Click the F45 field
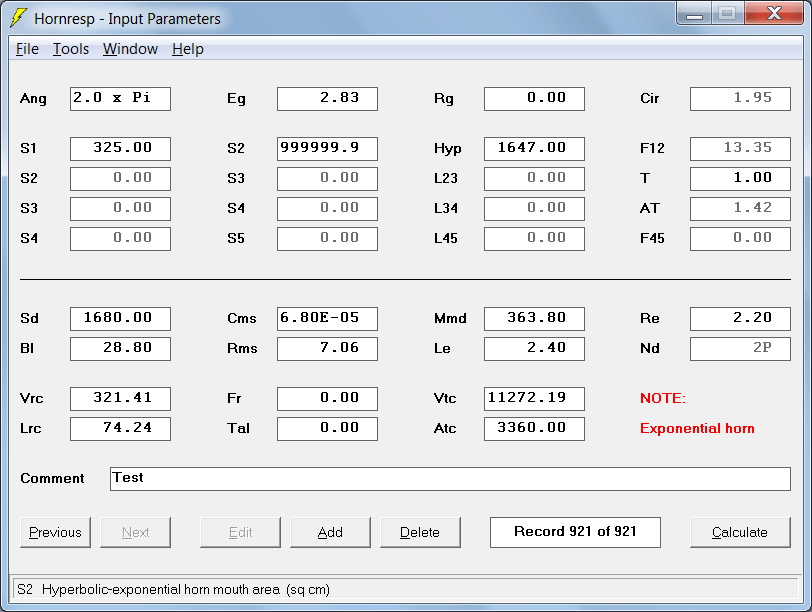This screenshot has height=612, width=812. click(x=741, y=239)
